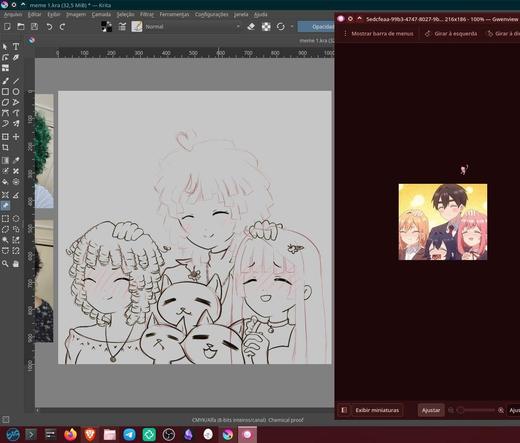Image resolution: width=520 pixels, height=443 pixels.
Task: Select the Rectangle shape tool
Action: point(5,91)
